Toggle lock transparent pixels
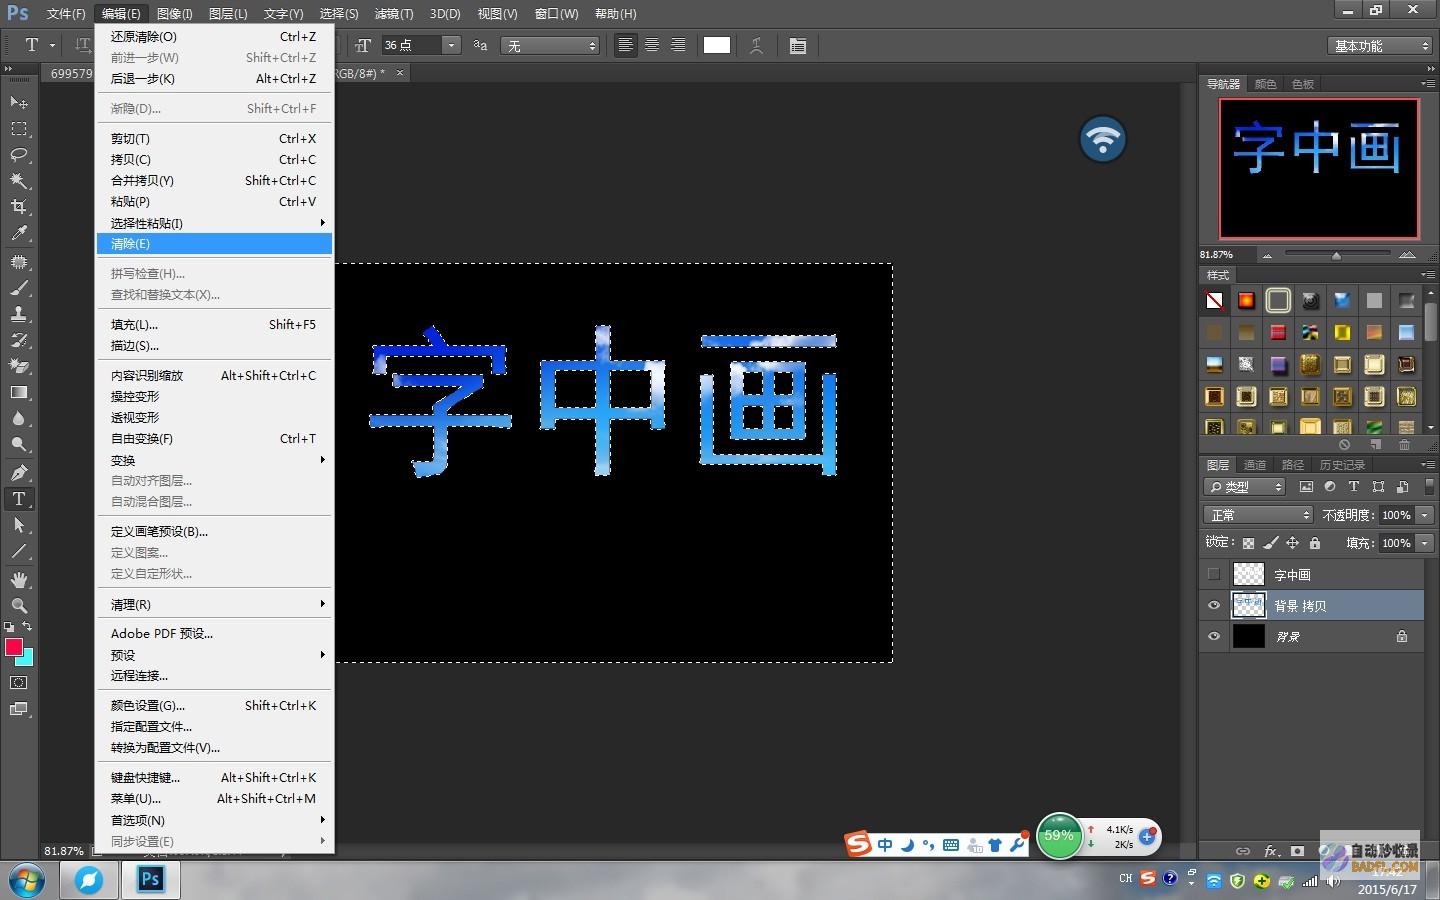The image size is (1440, 900). (x=1248, y=543)
